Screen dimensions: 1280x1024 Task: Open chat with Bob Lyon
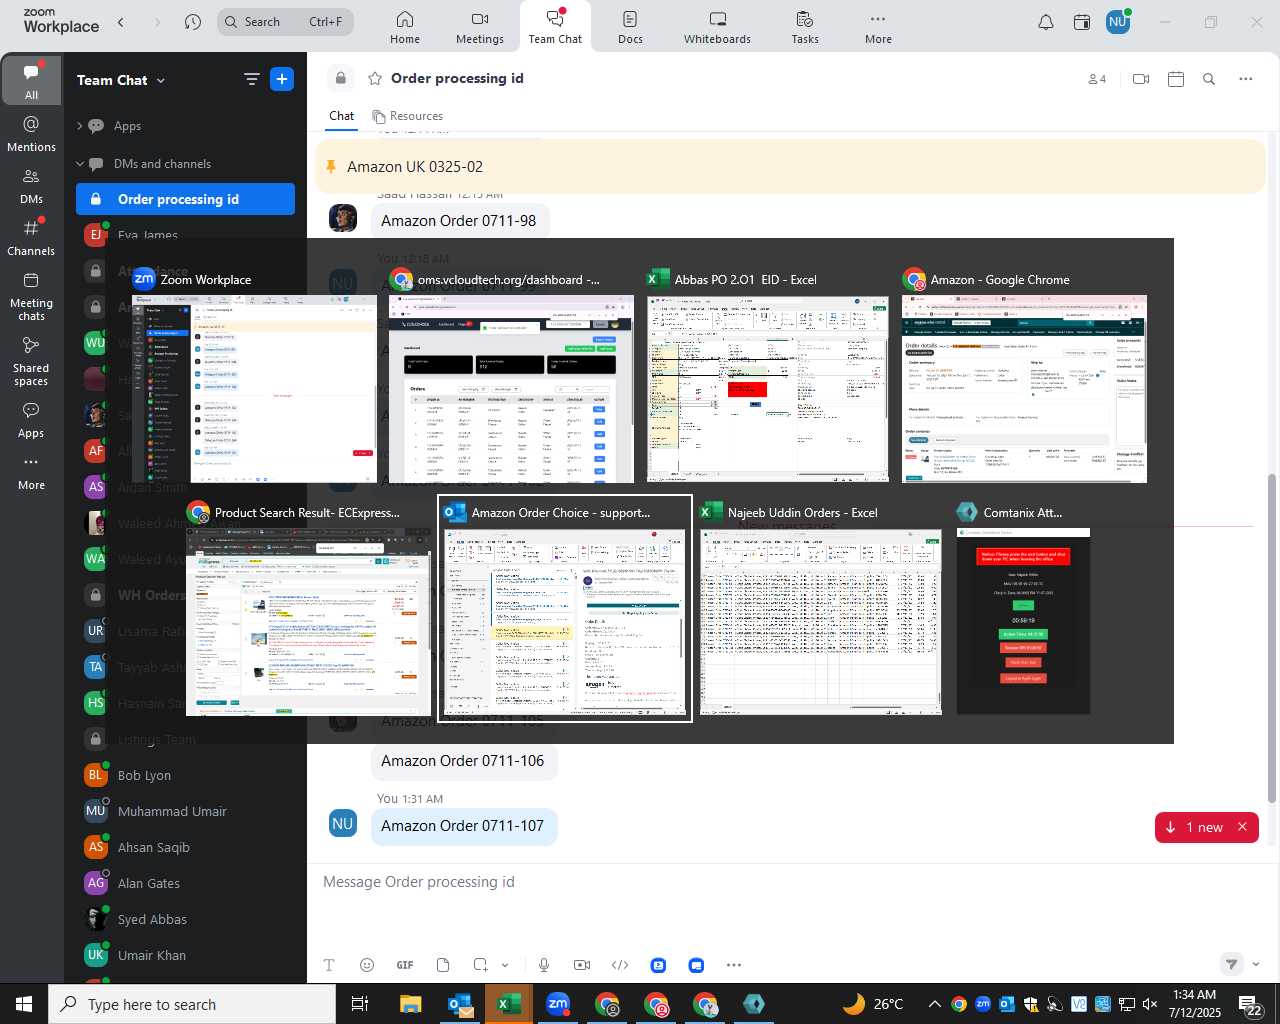point(185,775)
